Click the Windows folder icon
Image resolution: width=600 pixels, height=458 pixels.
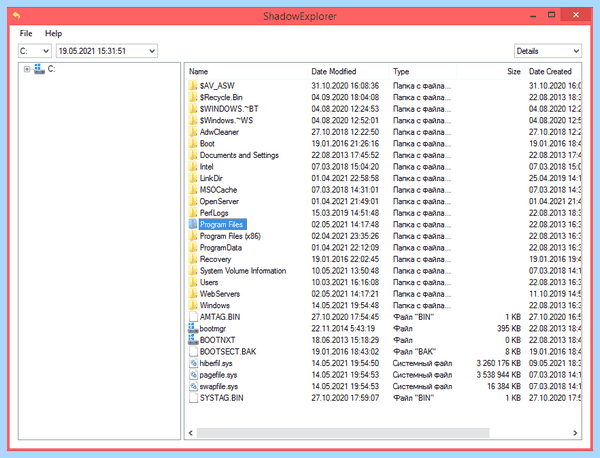coord(193,305)
